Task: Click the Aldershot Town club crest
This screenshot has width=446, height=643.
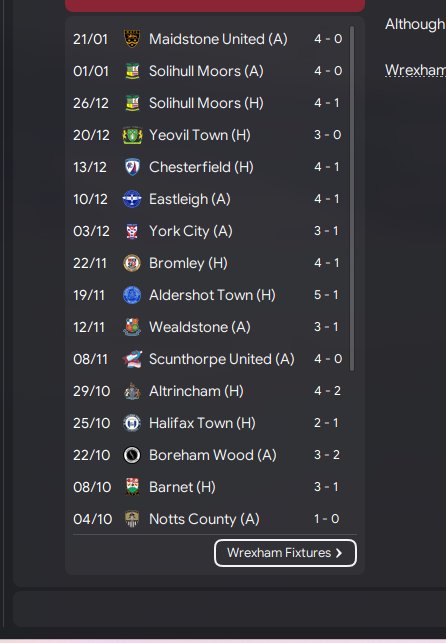Action: coord(132,295)
